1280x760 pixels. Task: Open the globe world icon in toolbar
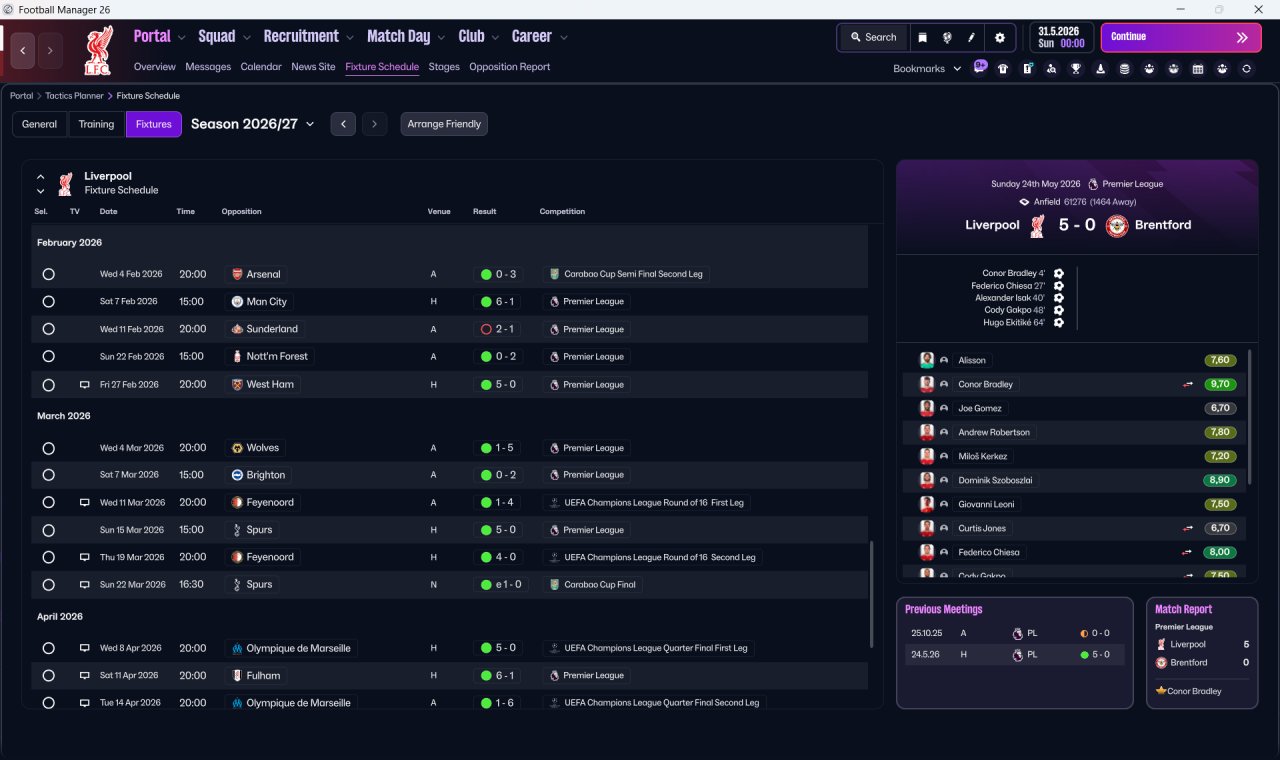pos(947,37)
